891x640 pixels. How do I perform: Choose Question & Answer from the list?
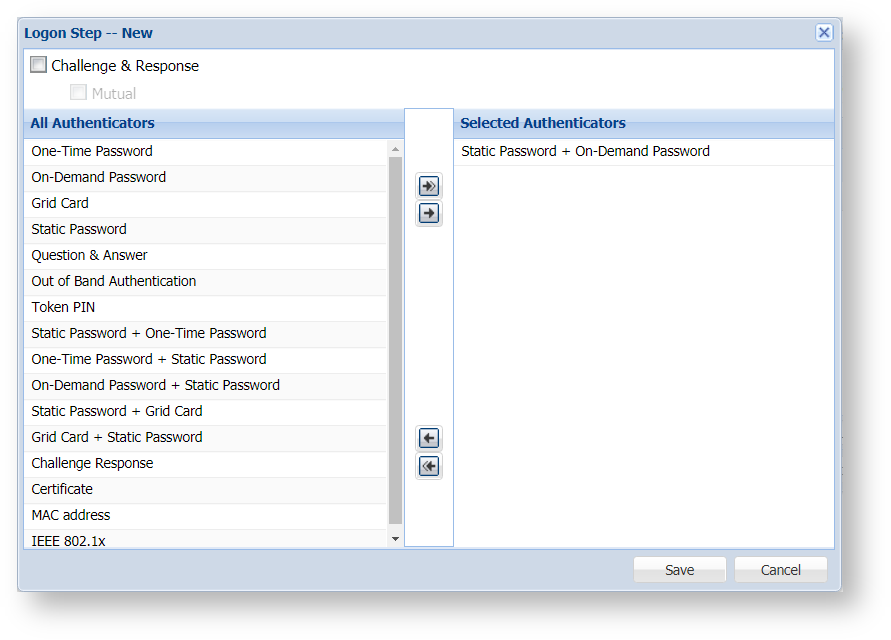click(x=89, y=255)
